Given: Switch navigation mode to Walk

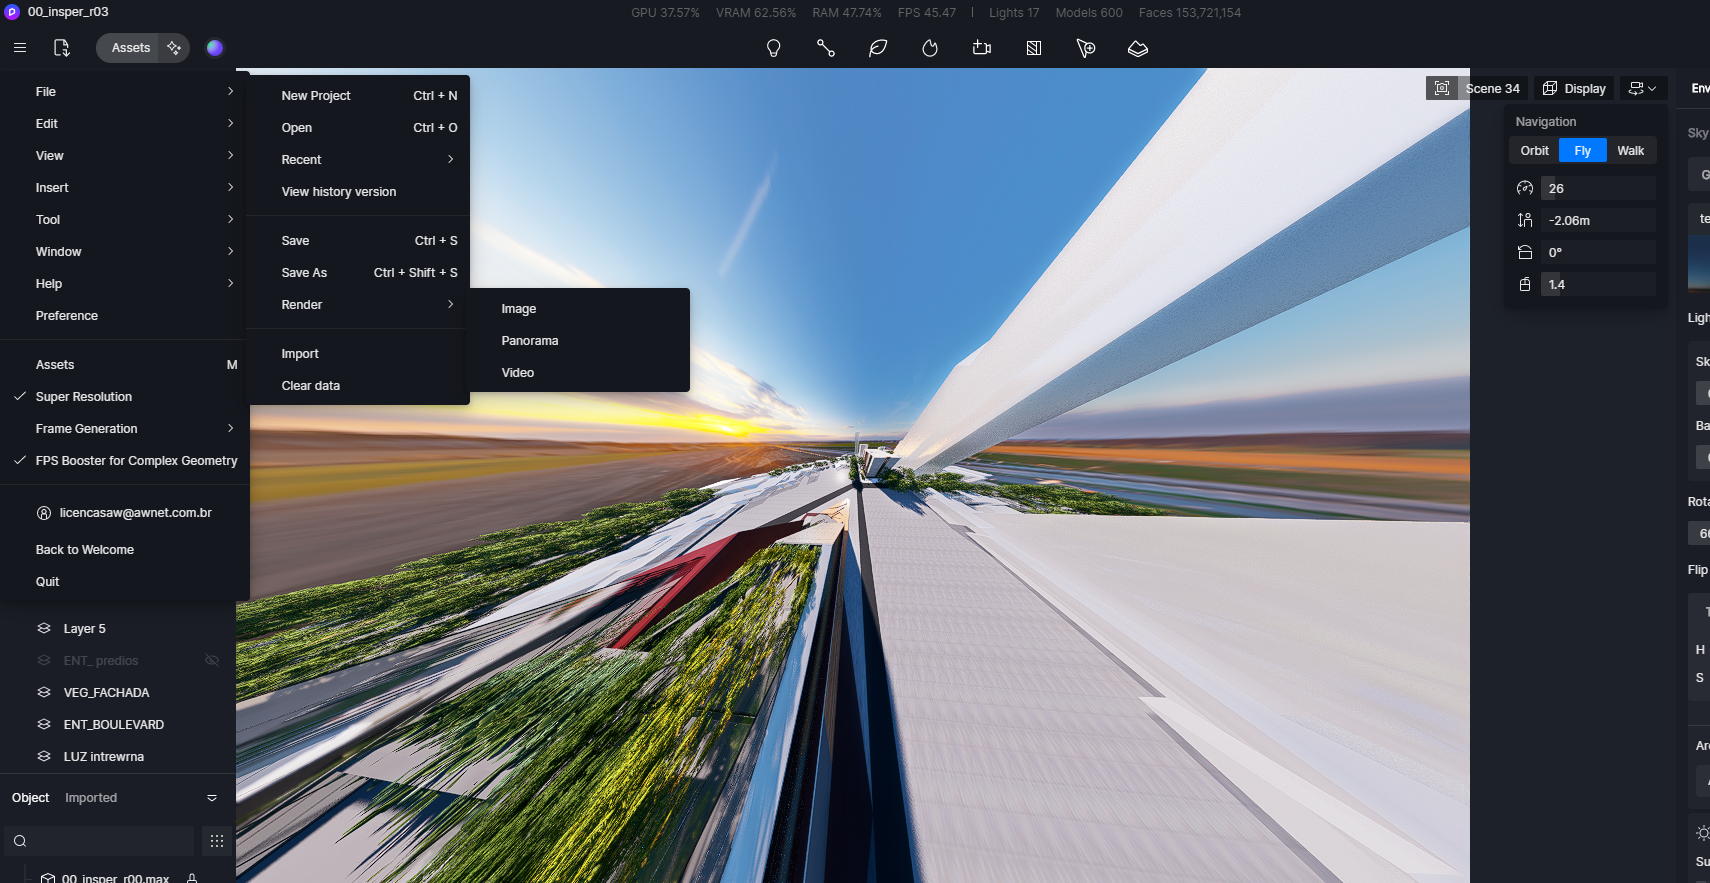Looking at the screenshot, I should pyautogui.click(x=1631, y=151).
